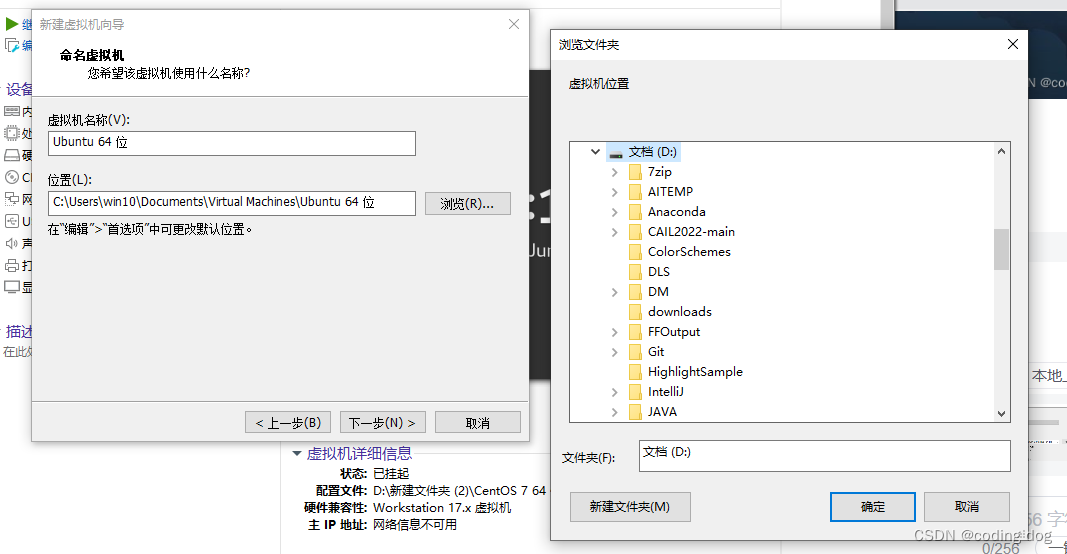This screenshot has height=554, width=1067.
Task: Click the network adapter icon in sidebar
Action: [12, 199]
